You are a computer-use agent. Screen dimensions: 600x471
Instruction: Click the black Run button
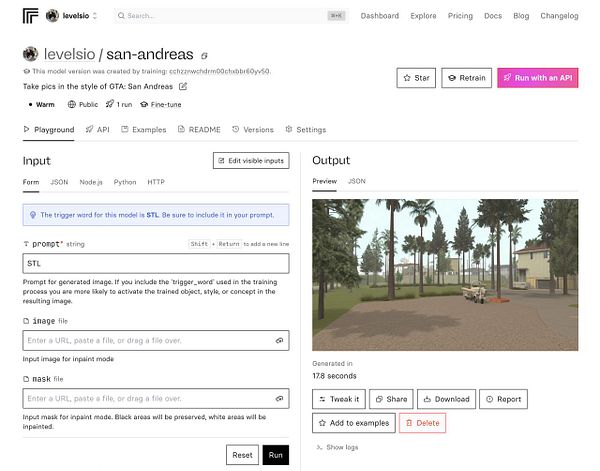pos(276,455)
